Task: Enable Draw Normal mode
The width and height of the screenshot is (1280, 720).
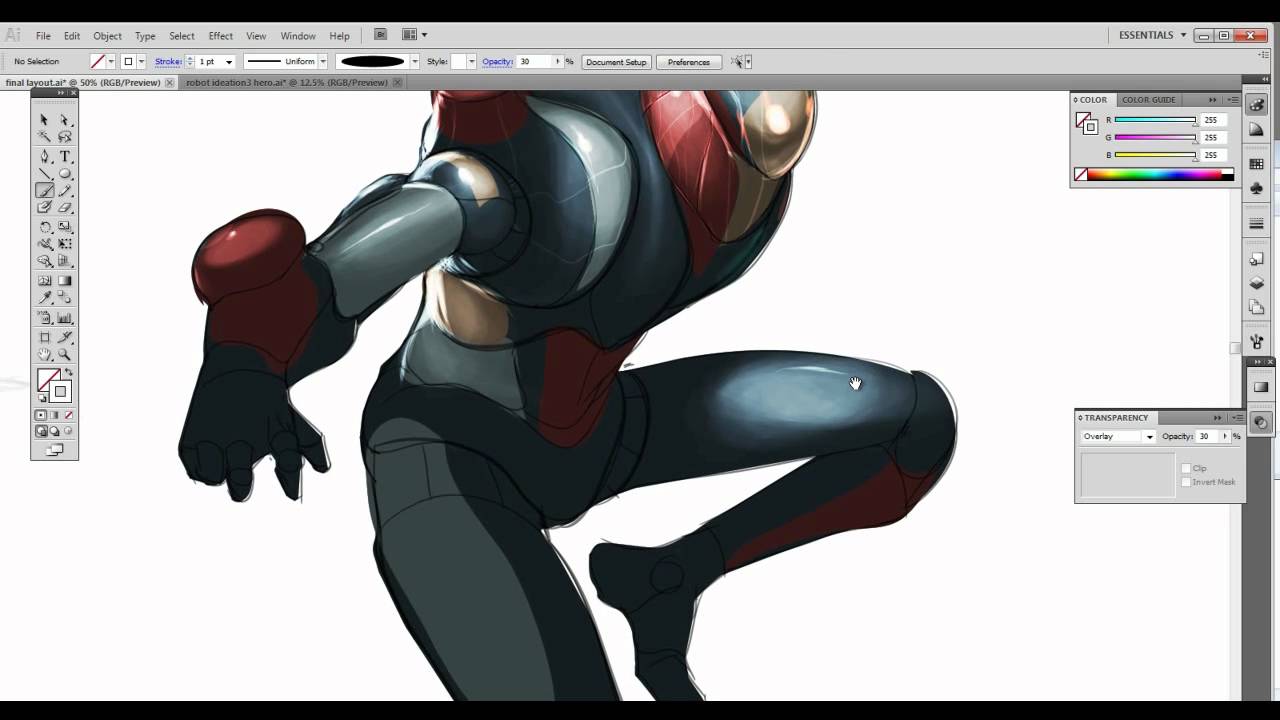Action: 41,431
